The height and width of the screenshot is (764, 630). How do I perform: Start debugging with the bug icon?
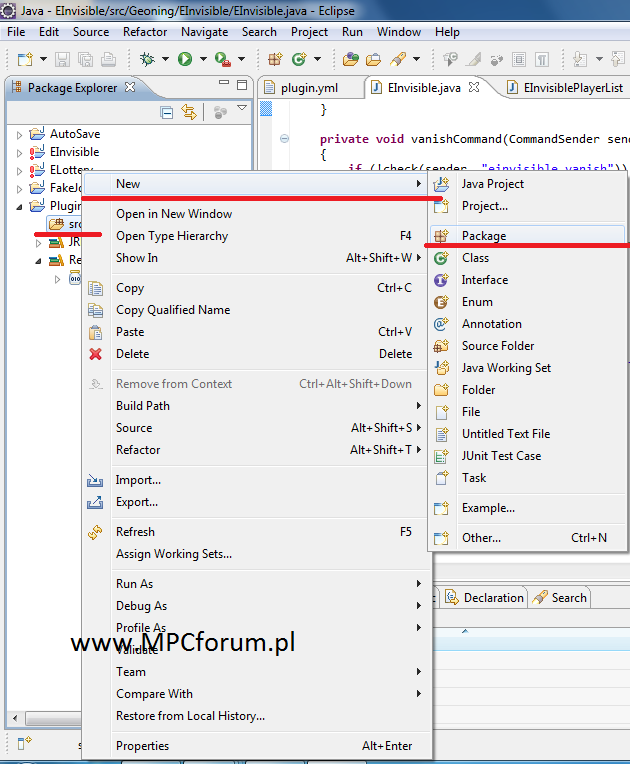(147, 59)
